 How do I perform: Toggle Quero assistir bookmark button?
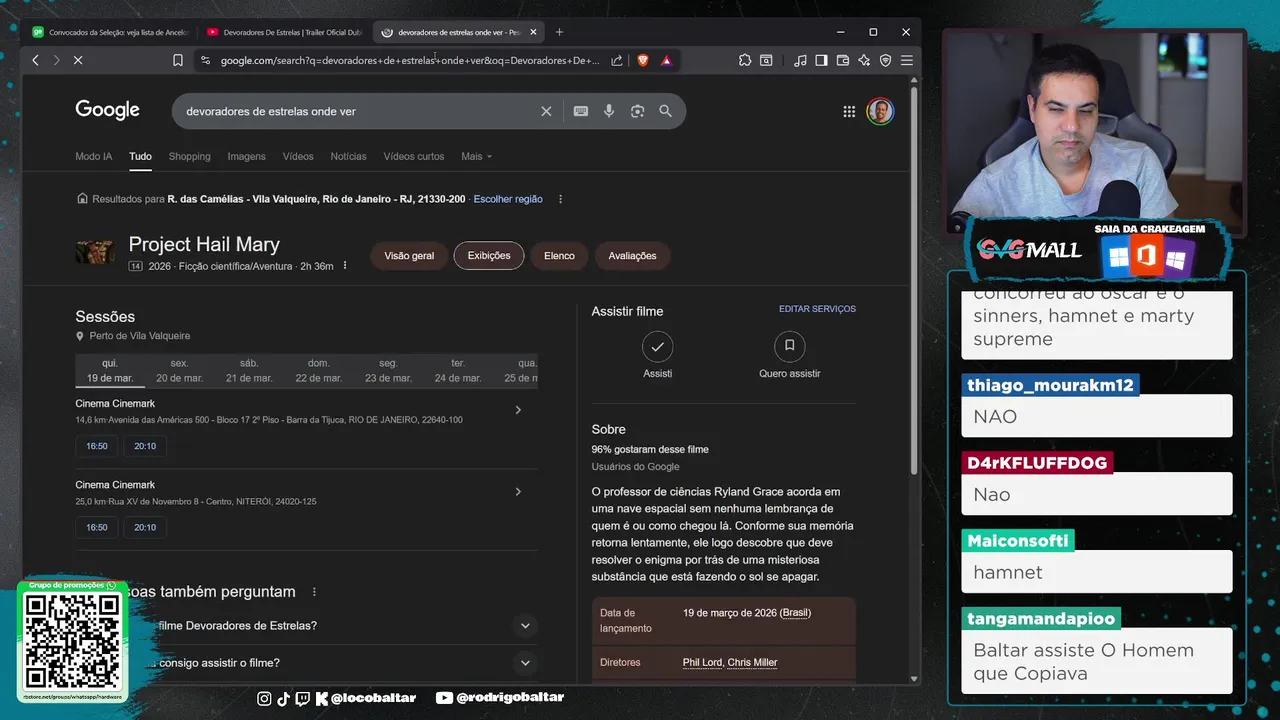coord(789,347)
